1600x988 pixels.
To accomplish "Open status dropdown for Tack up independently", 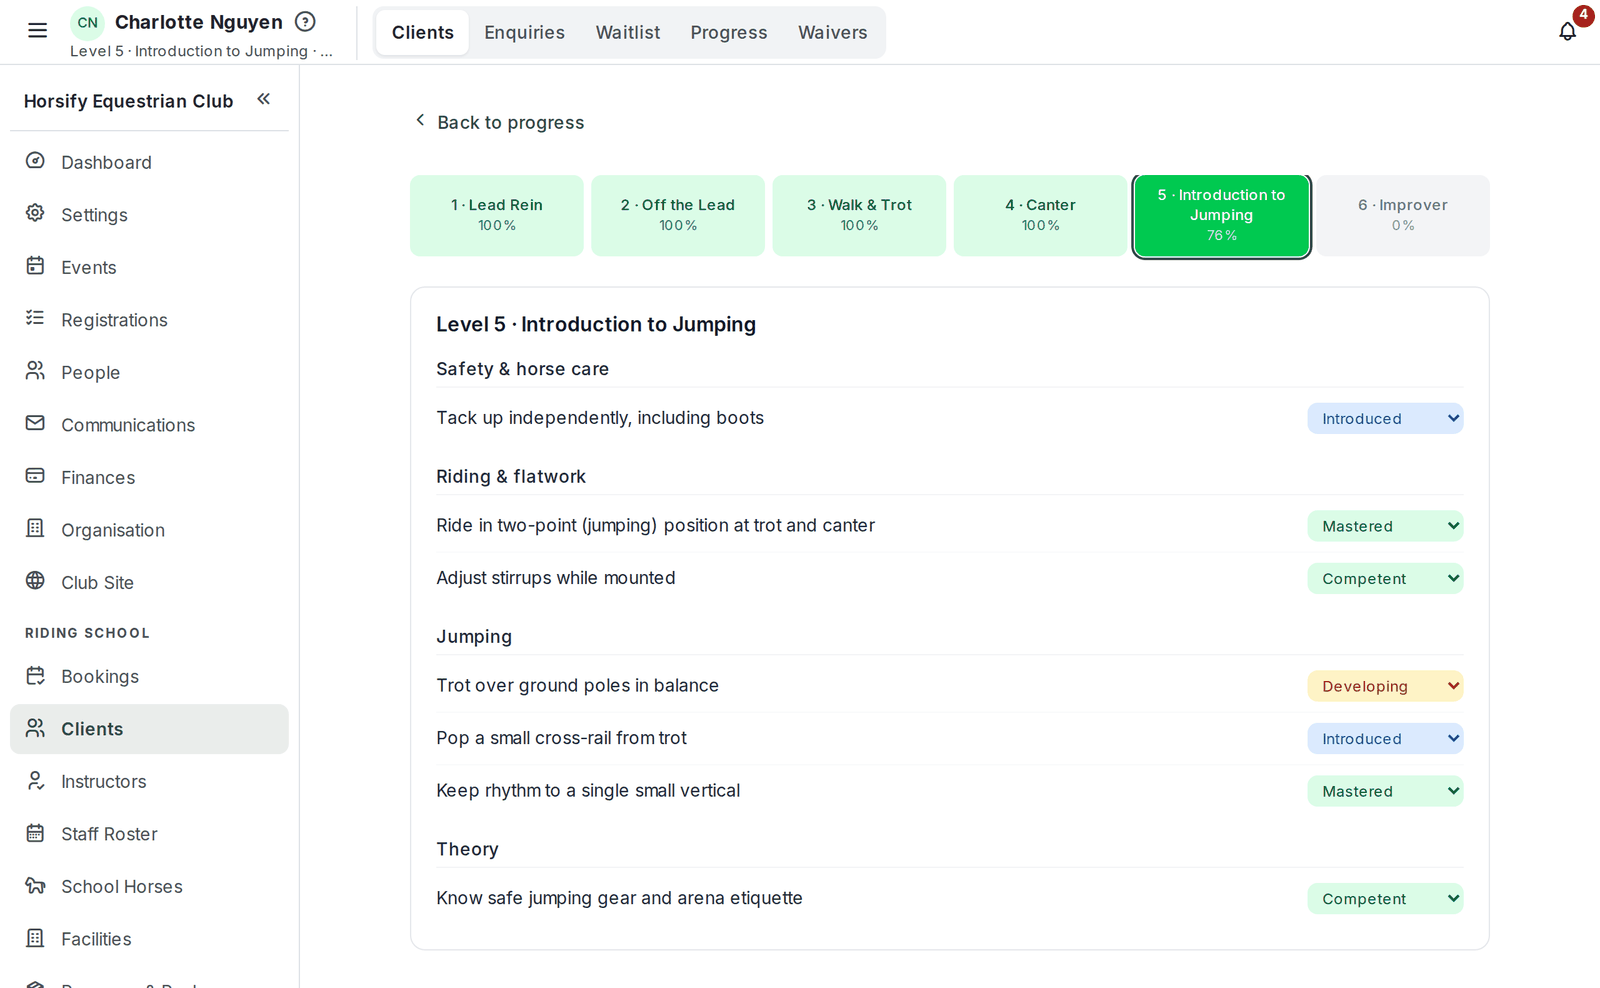I will click(1385, 419).
